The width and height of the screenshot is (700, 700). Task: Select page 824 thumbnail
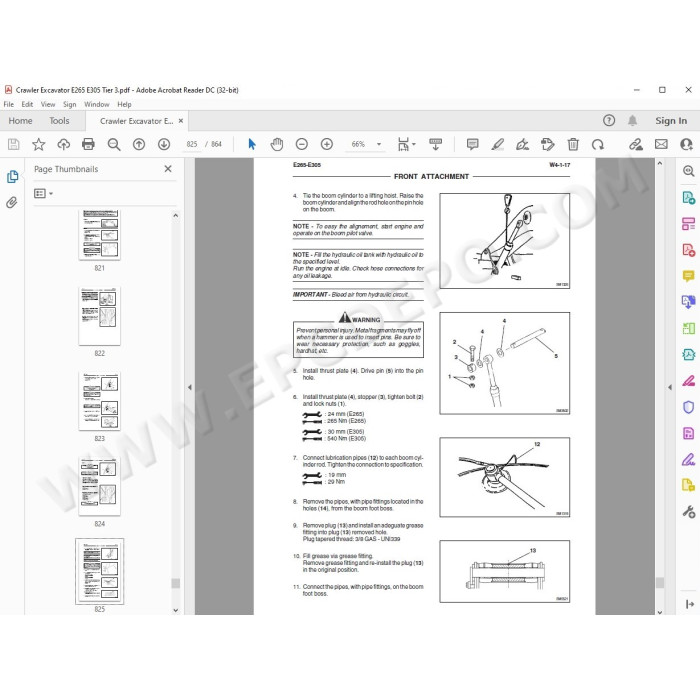[x=100, y=486]
